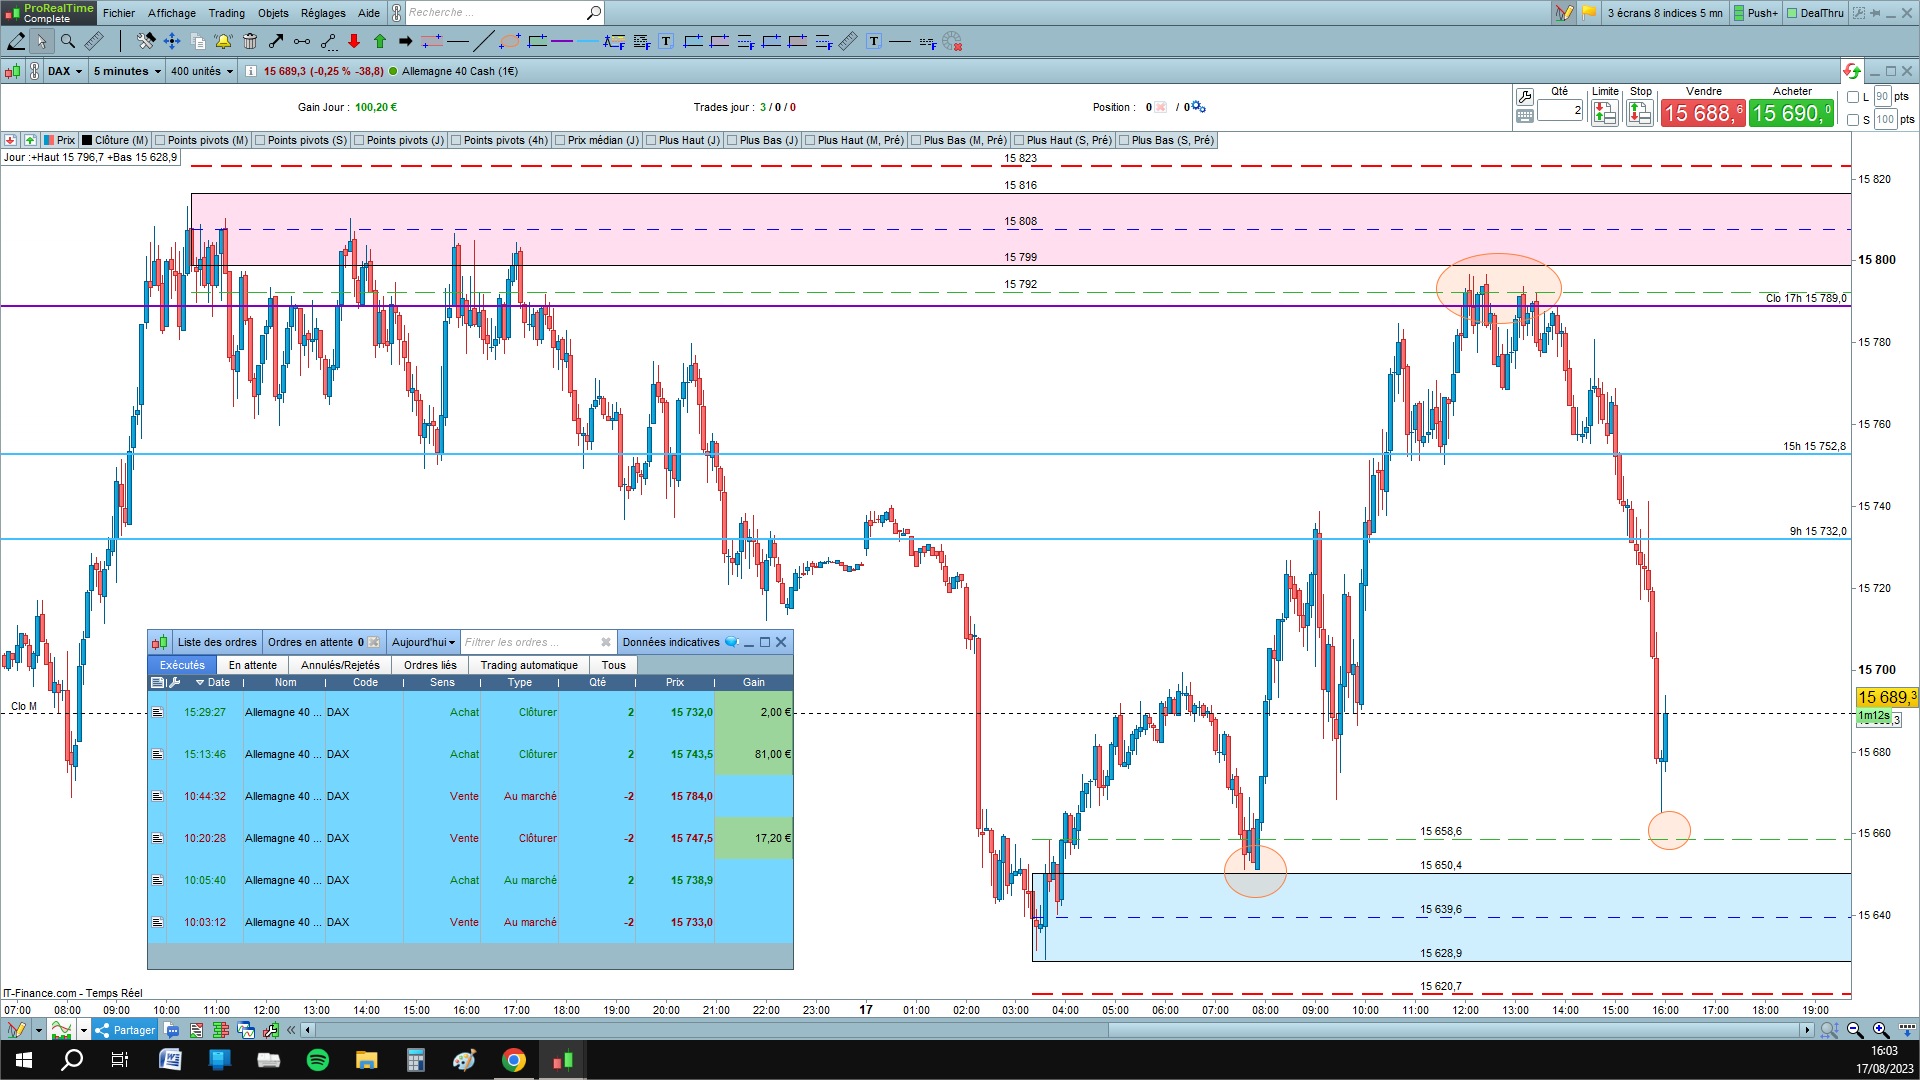Click the trash delete objects icon
This screenshot has width=1920, height=1080.
[250, 41]
